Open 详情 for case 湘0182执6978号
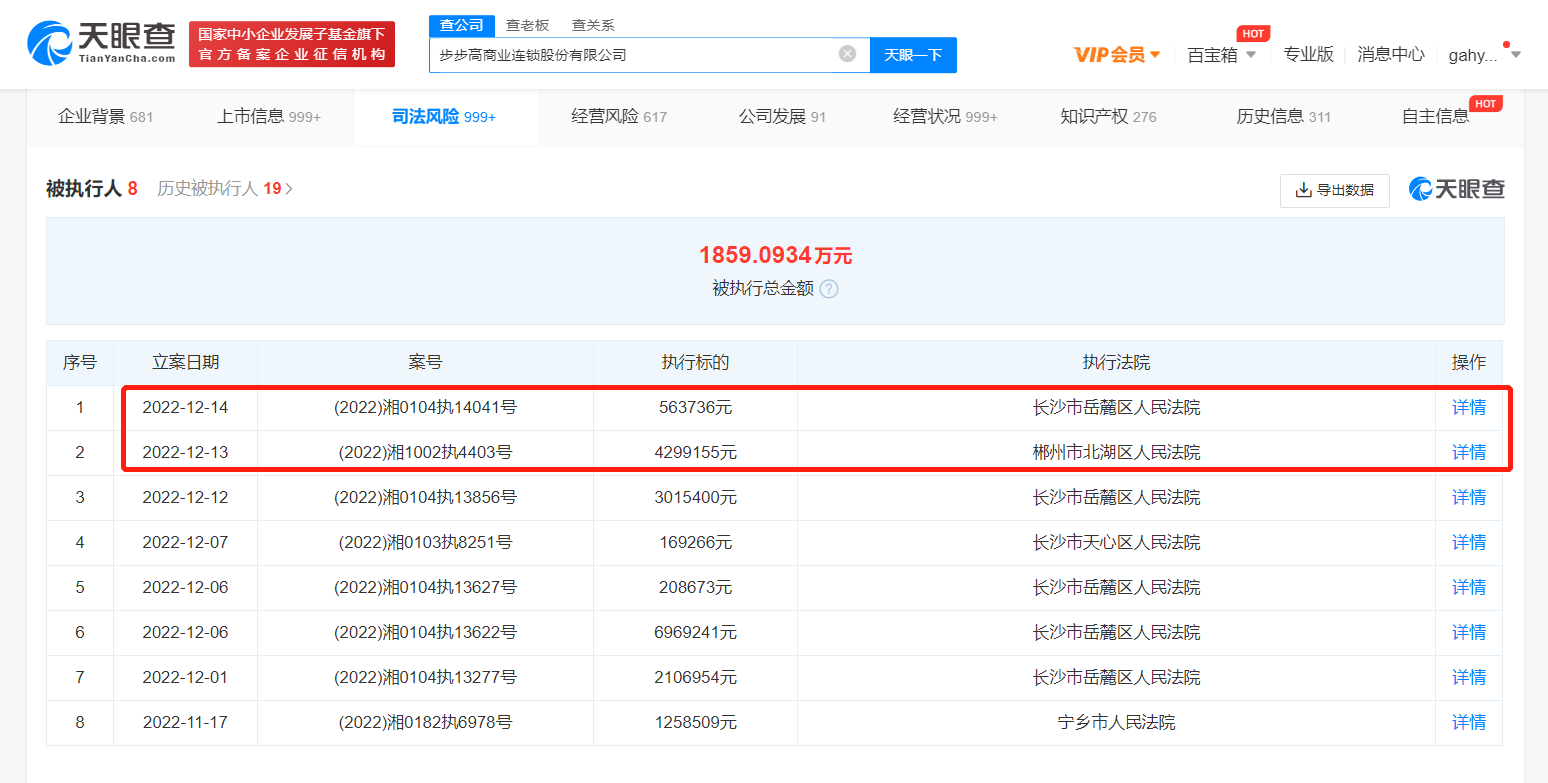This screenshot has height=783, width=1548. tap(1469, 722)
